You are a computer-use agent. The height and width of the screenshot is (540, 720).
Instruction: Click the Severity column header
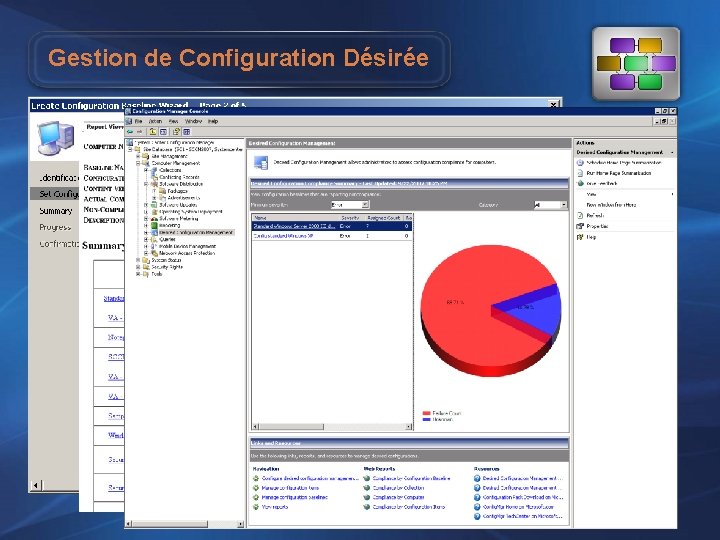click(x=350, y=218)
